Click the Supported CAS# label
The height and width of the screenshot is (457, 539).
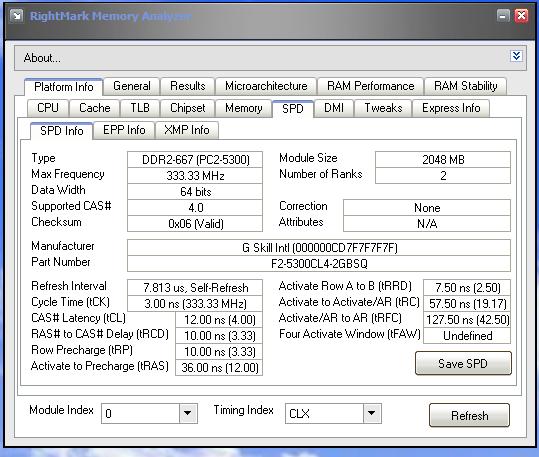tap(71, 206)
